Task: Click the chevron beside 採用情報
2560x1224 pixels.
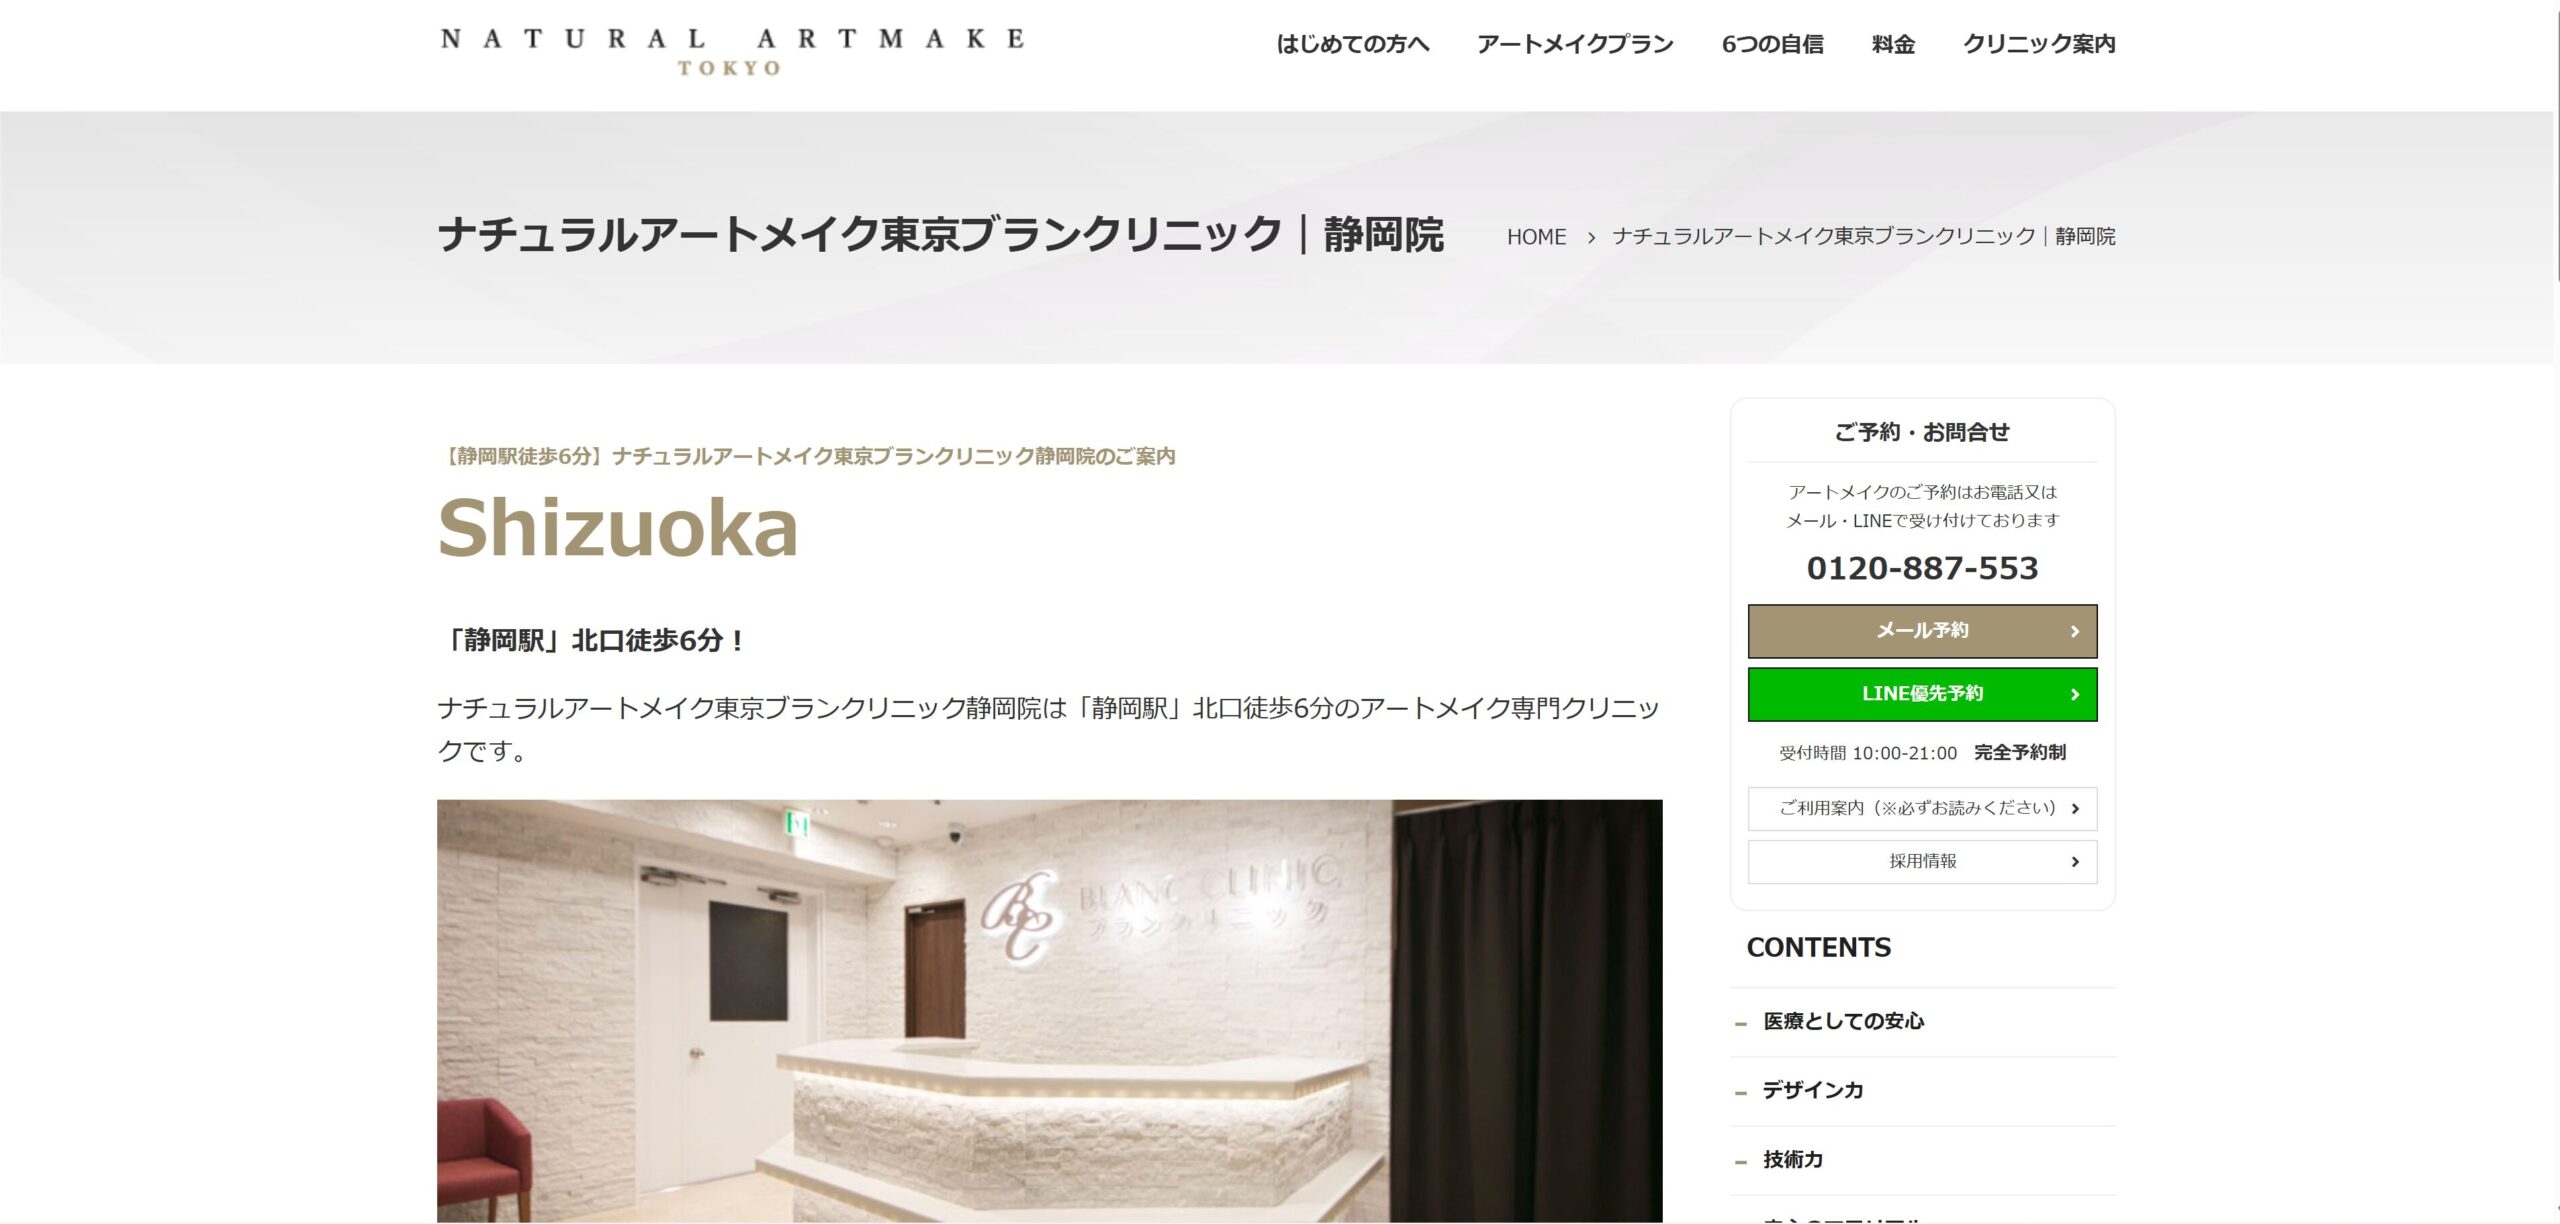Action: coord(2075,862)
